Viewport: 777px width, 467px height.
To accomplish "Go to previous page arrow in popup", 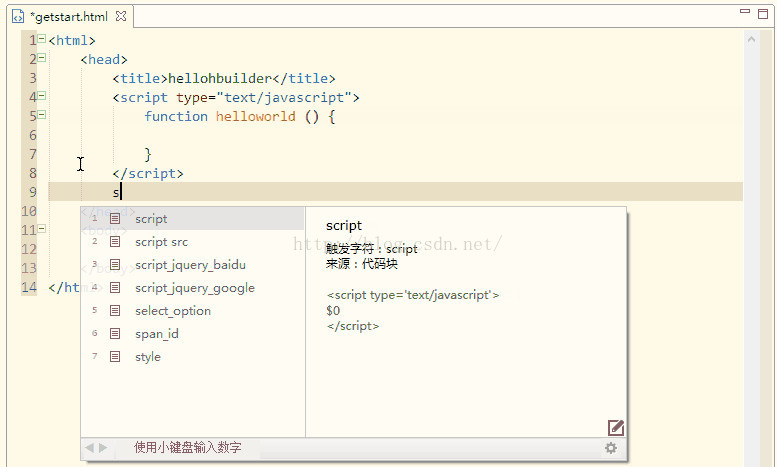I will click(89, 448).
